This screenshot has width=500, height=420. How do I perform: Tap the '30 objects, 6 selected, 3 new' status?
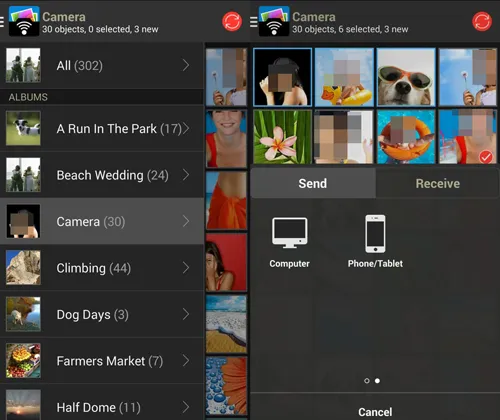[350, 29]
